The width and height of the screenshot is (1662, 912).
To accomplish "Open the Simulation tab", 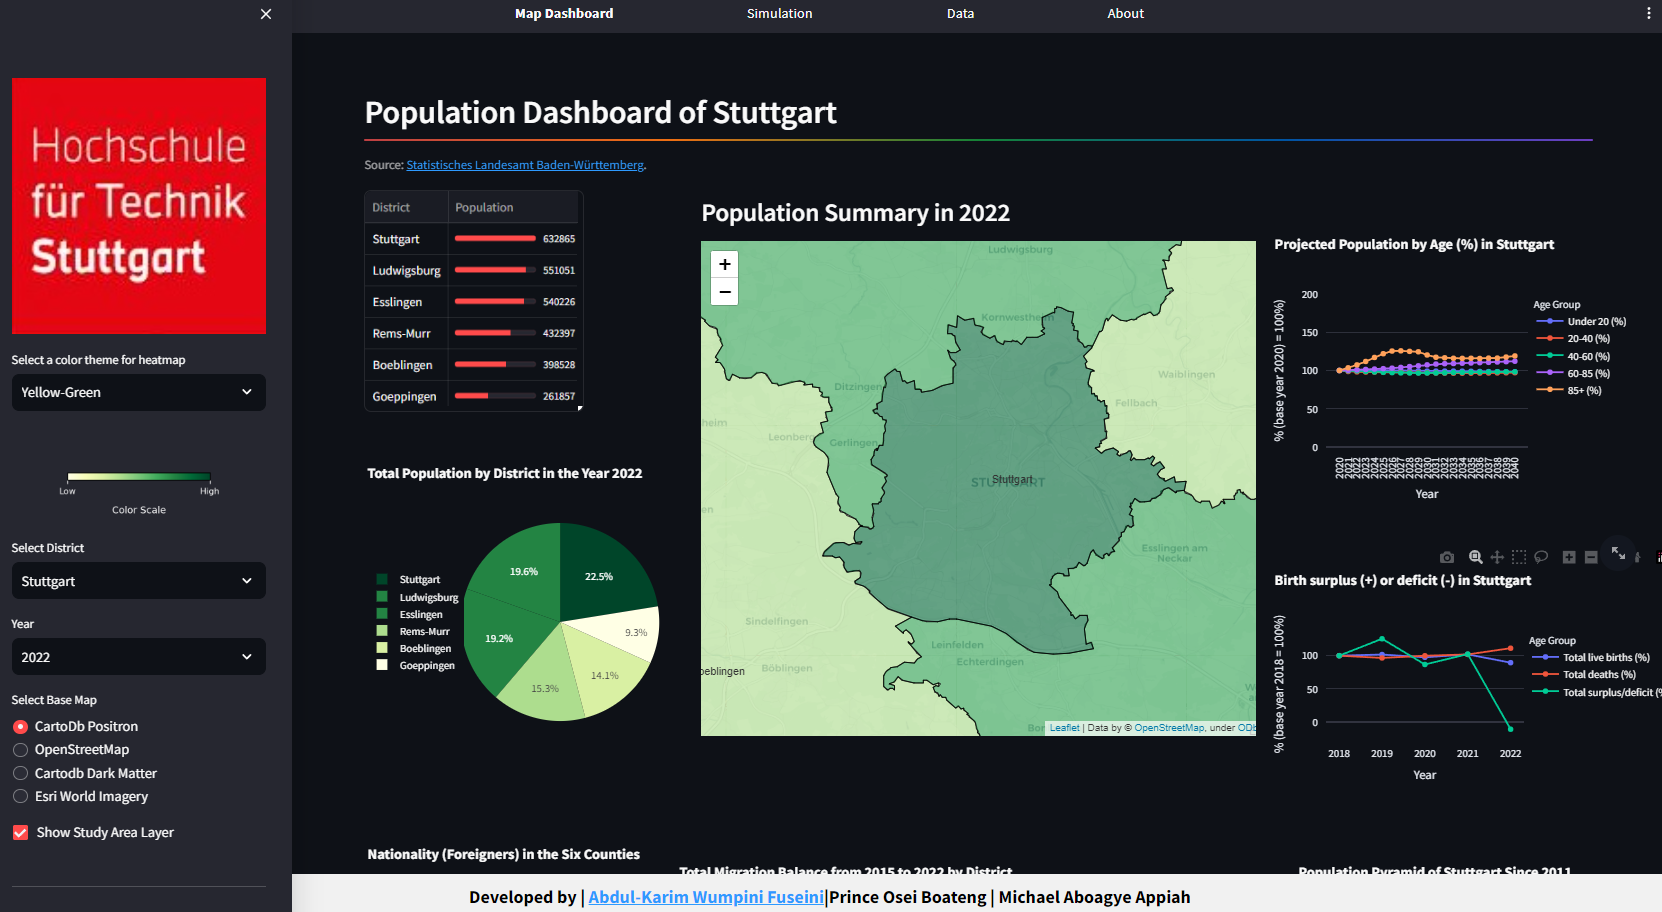I will 779,14.
